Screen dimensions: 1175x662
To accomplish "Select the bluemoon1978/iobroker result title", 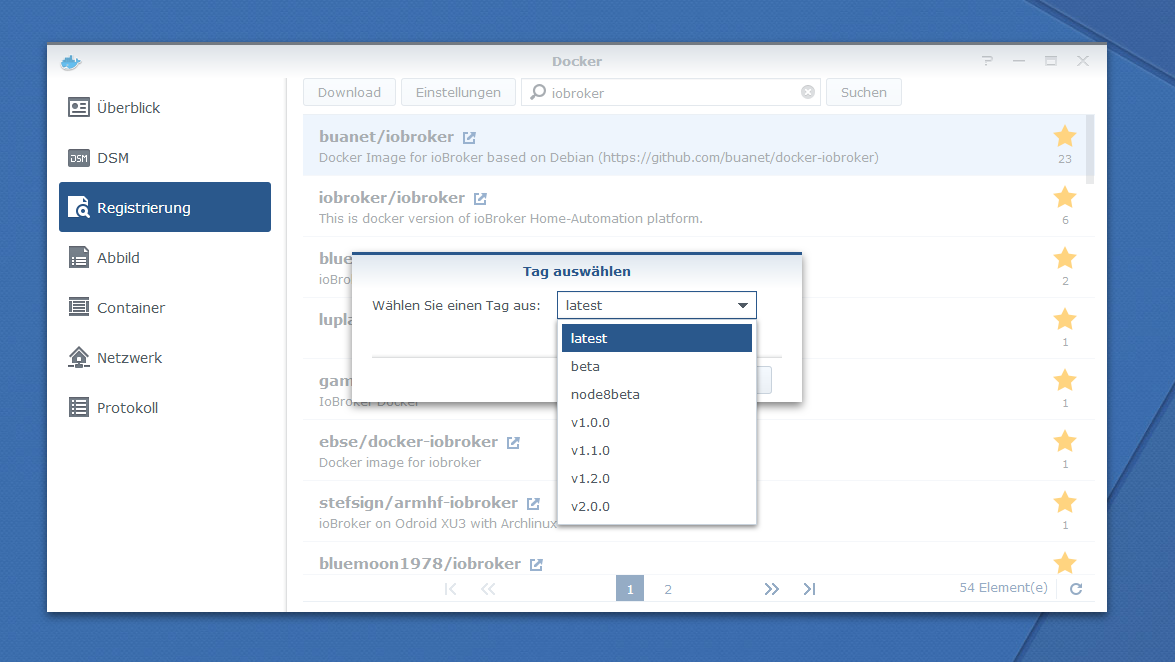I will click(420, 563).
